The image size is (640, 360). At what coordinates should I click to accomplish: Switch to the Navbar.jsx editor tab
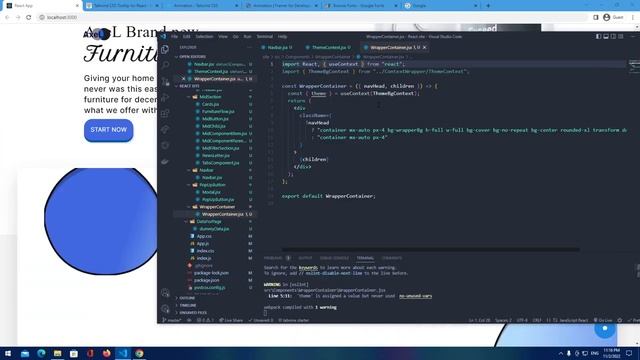[x=277, y=47]
